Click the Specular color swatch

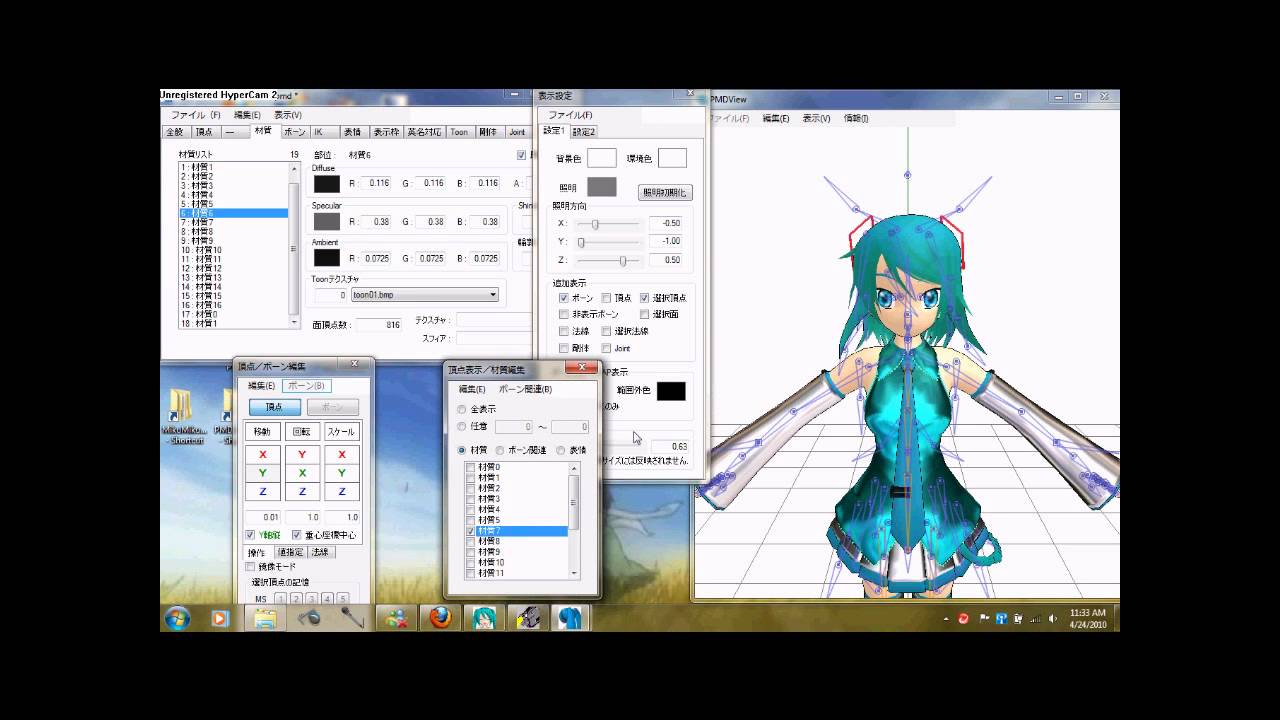pos(326,221)
